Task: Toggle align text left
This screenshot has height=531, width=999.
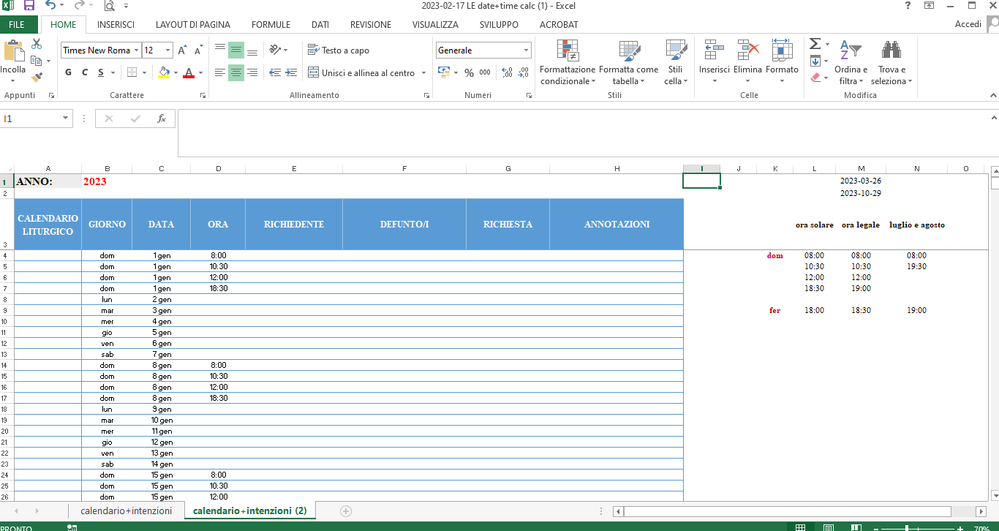Action: pyautogui.click(x=220, y=73)
